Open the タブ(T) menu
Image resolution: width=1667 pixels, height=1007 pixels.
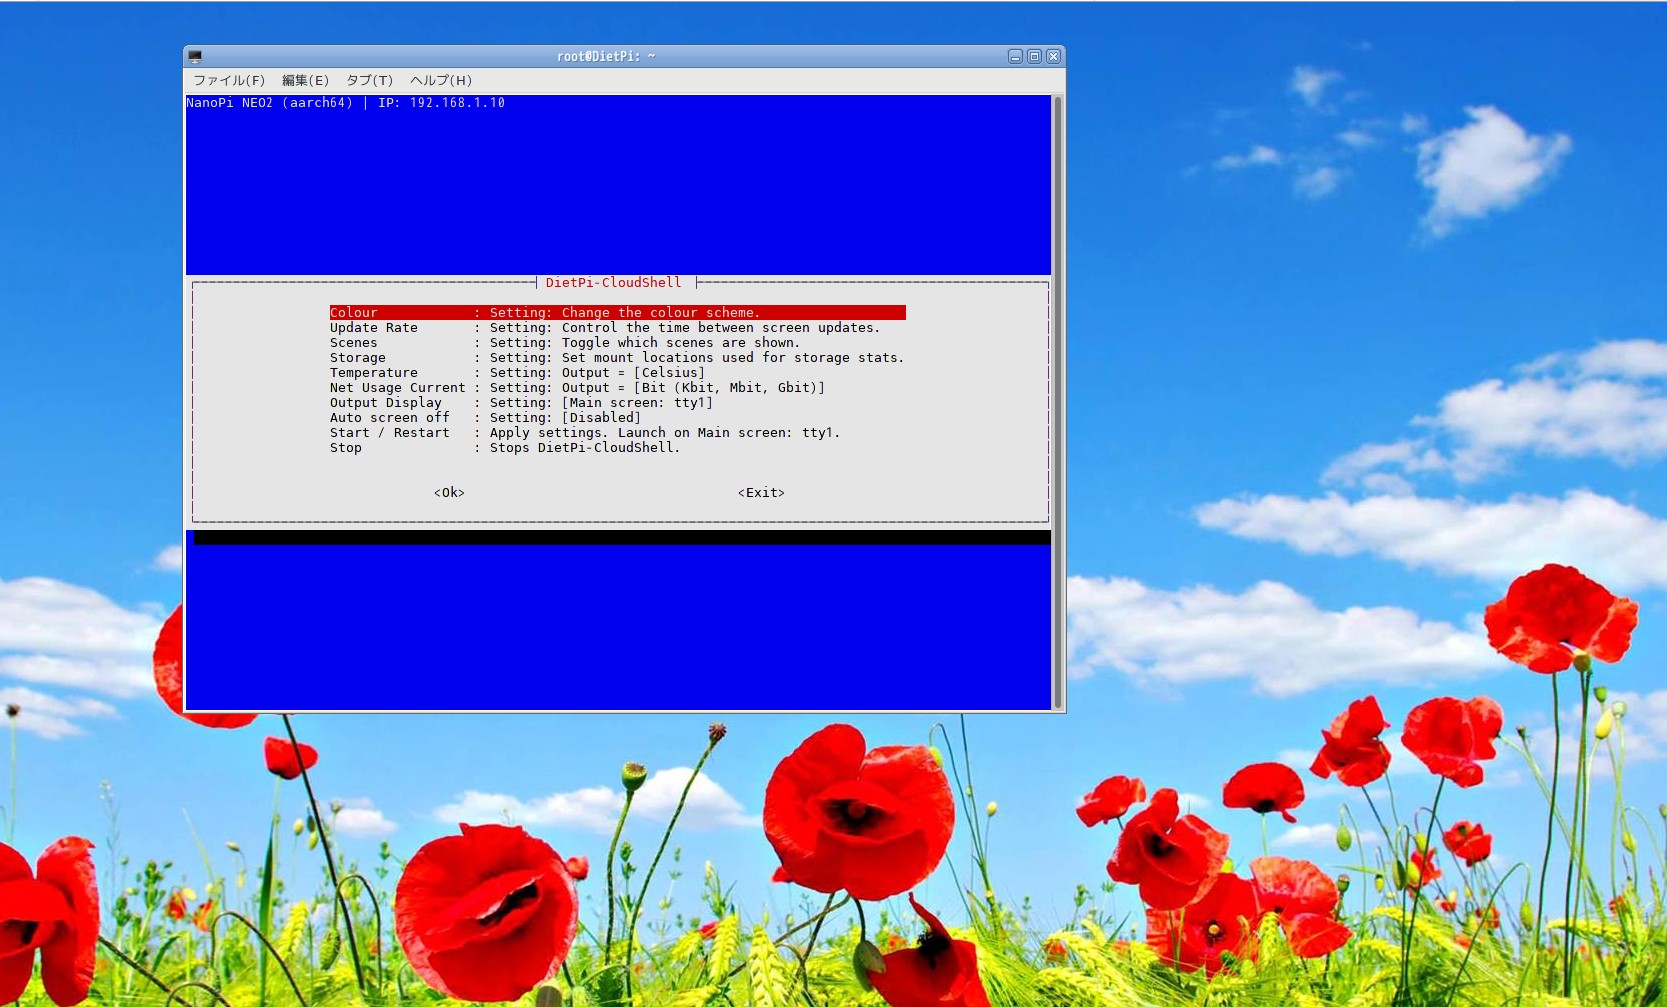[369, 81]
